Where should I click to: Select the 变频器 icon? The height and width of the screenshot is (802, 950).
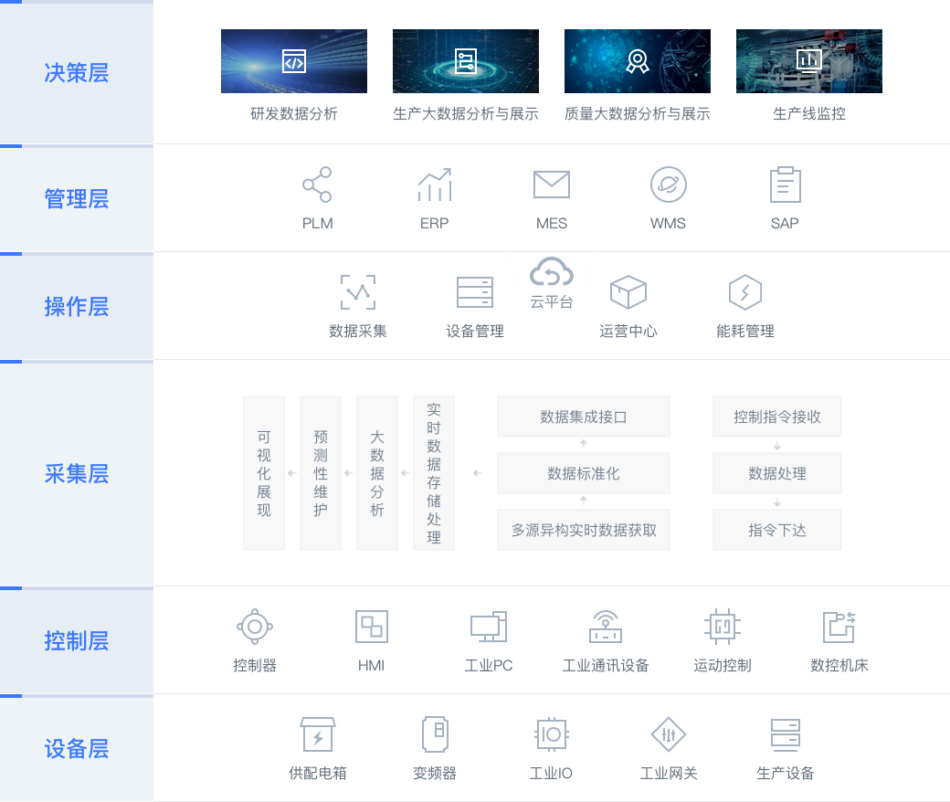click(x=434, y=734)
